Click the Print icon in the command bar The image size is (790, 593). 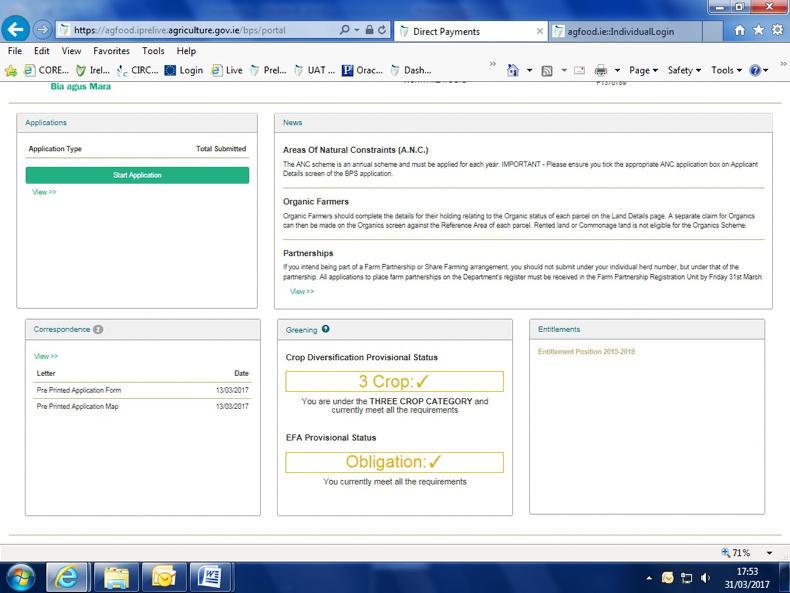pos(601,70)
